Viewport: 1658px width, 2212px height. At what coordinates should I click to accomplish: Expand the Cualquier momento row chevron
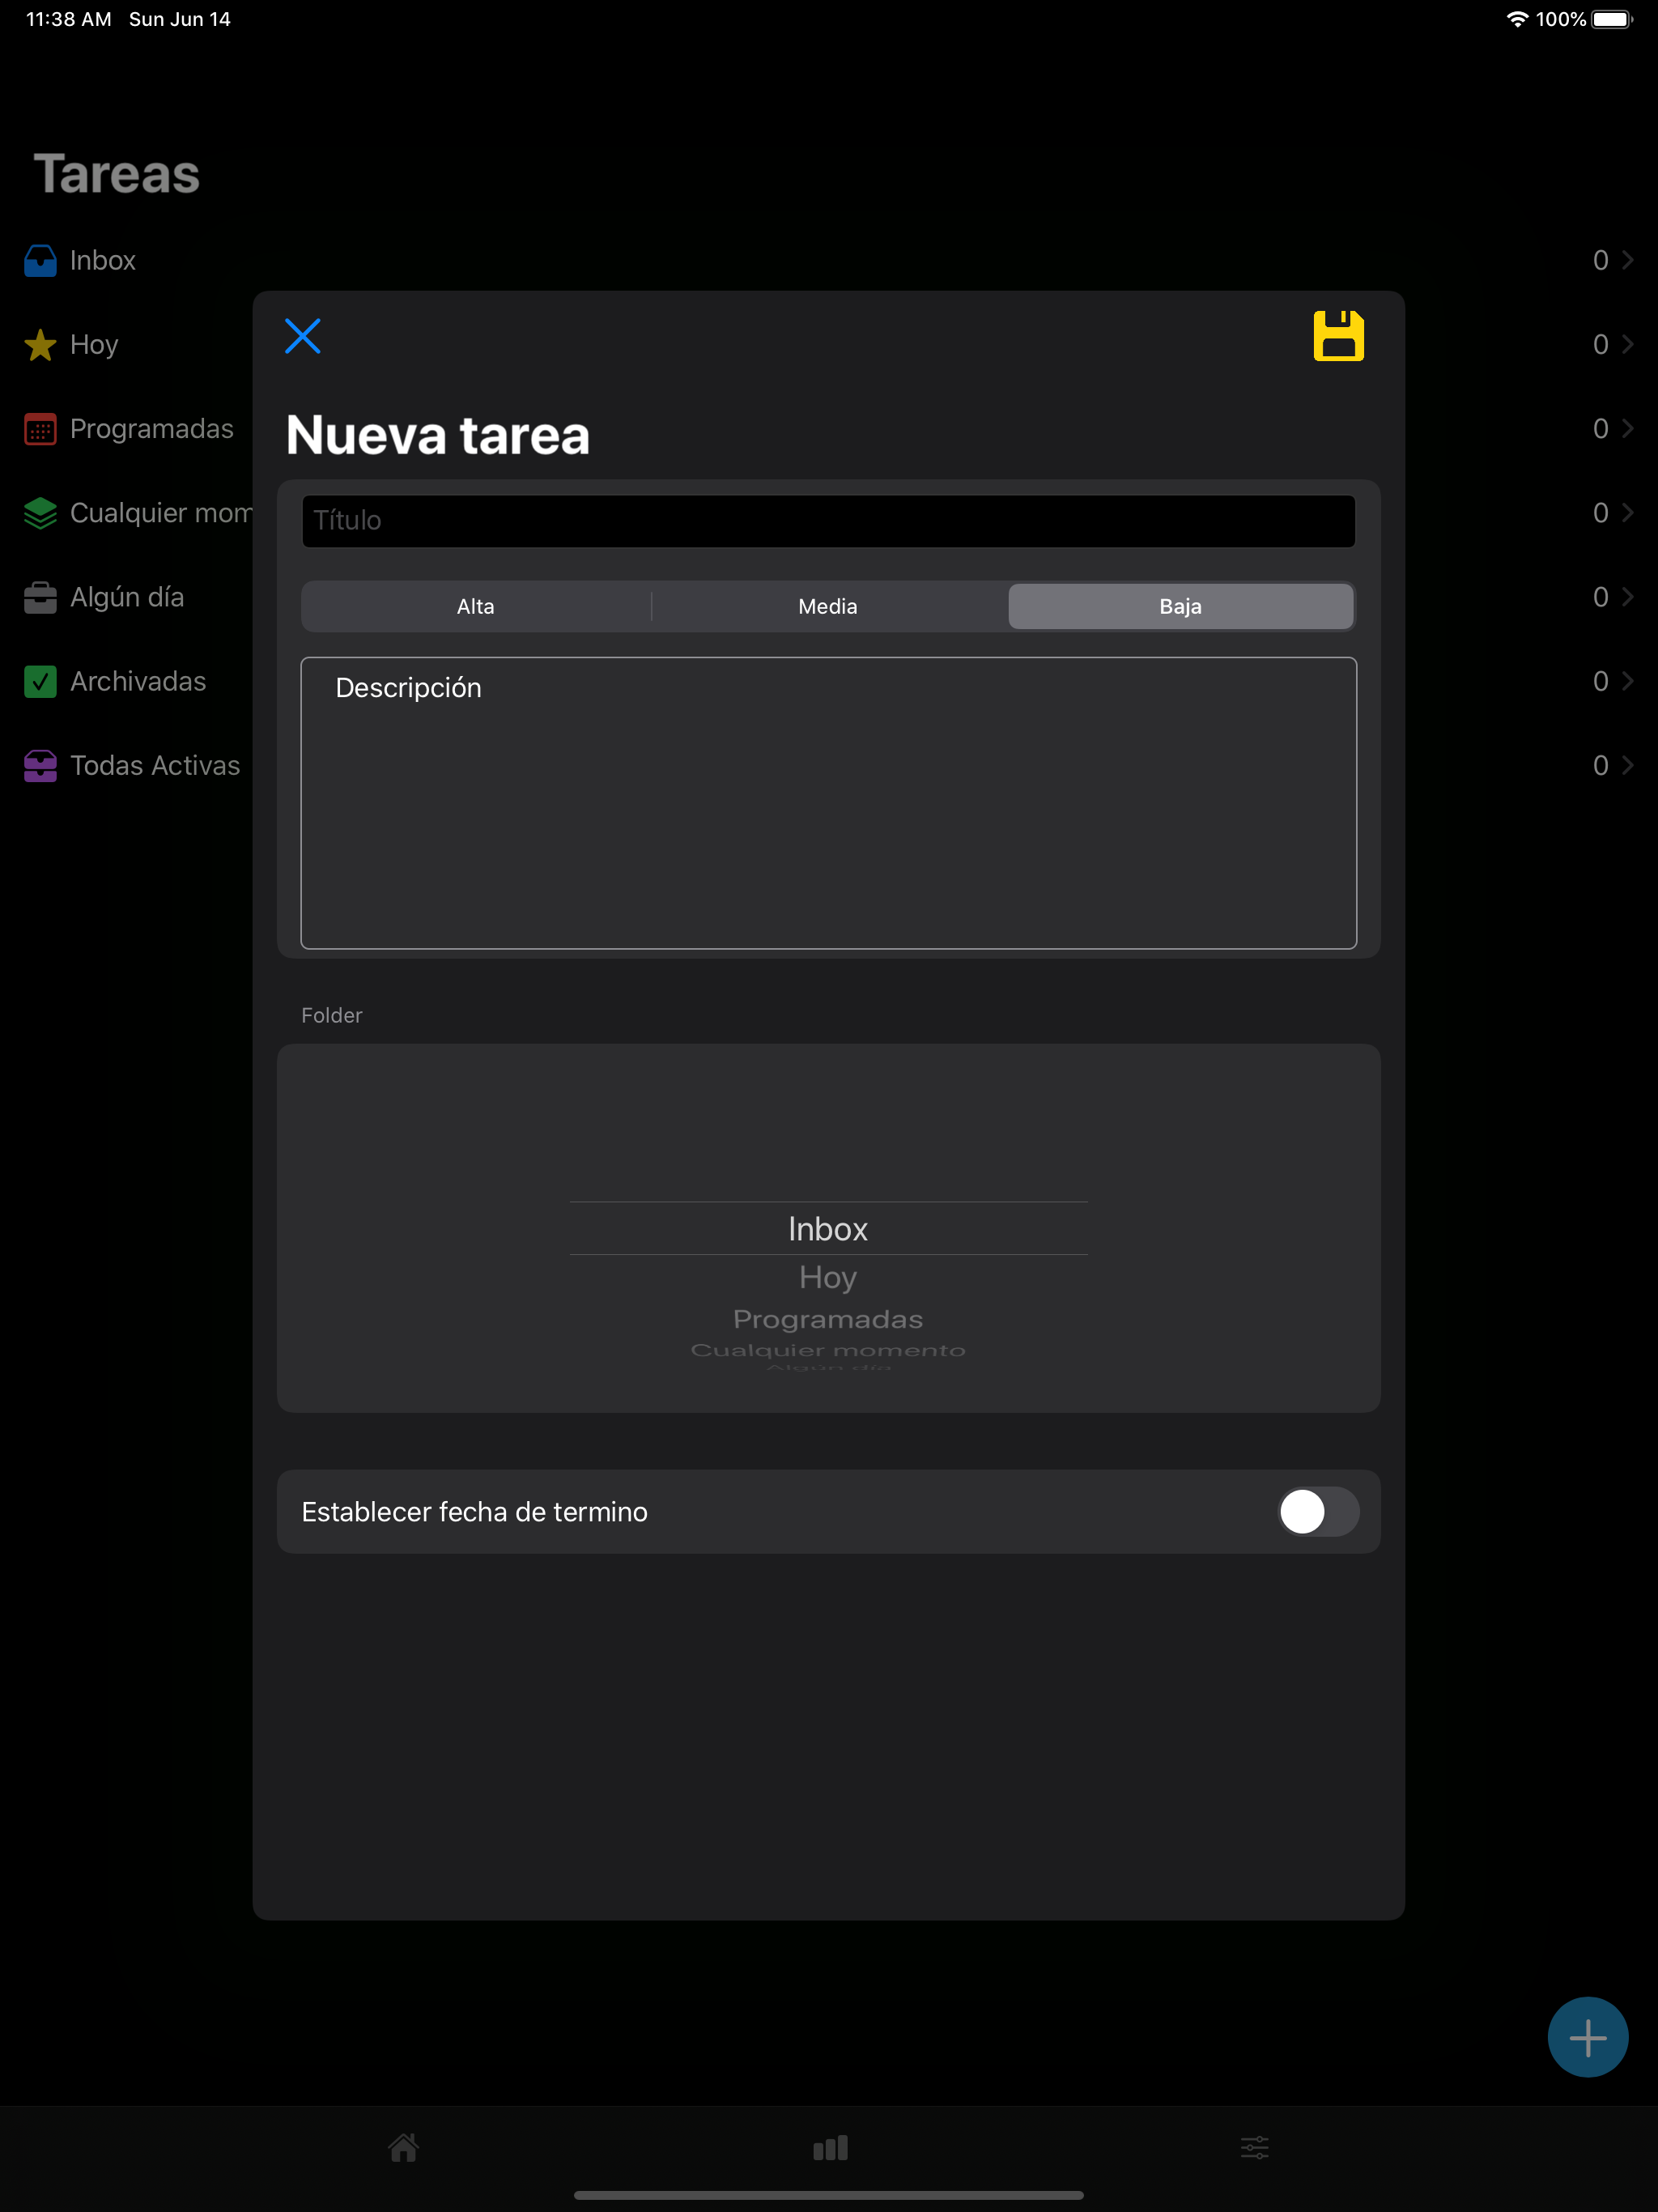pos(1627,512)
